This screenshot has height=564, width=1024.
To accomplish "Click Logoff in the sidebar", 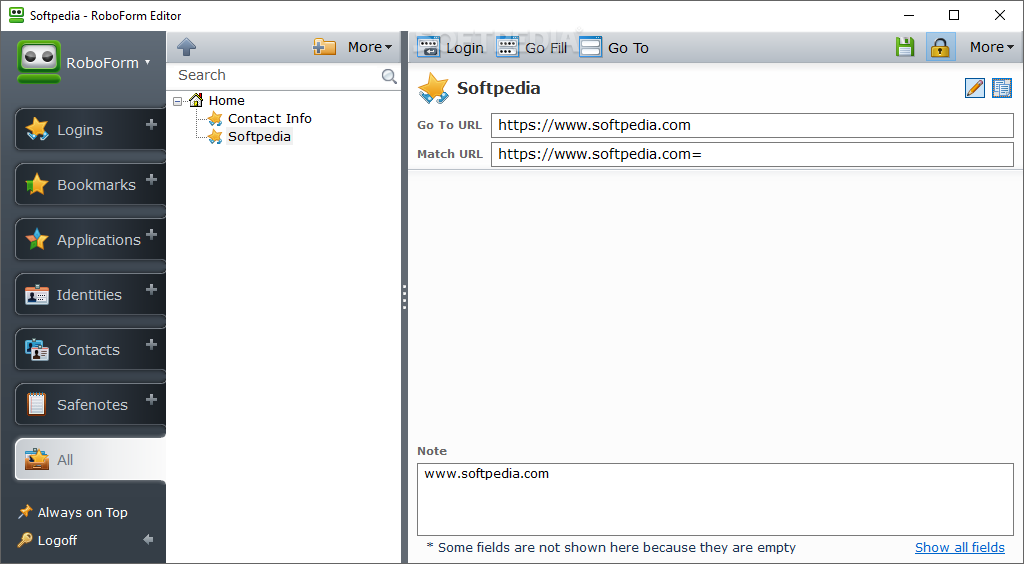I will coord(48,540).
